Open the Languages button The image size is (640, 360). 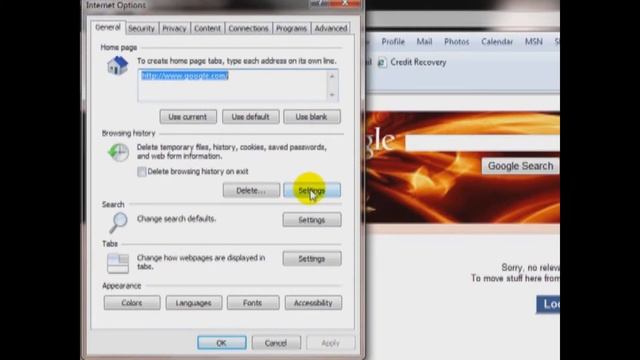pos(194,303)
